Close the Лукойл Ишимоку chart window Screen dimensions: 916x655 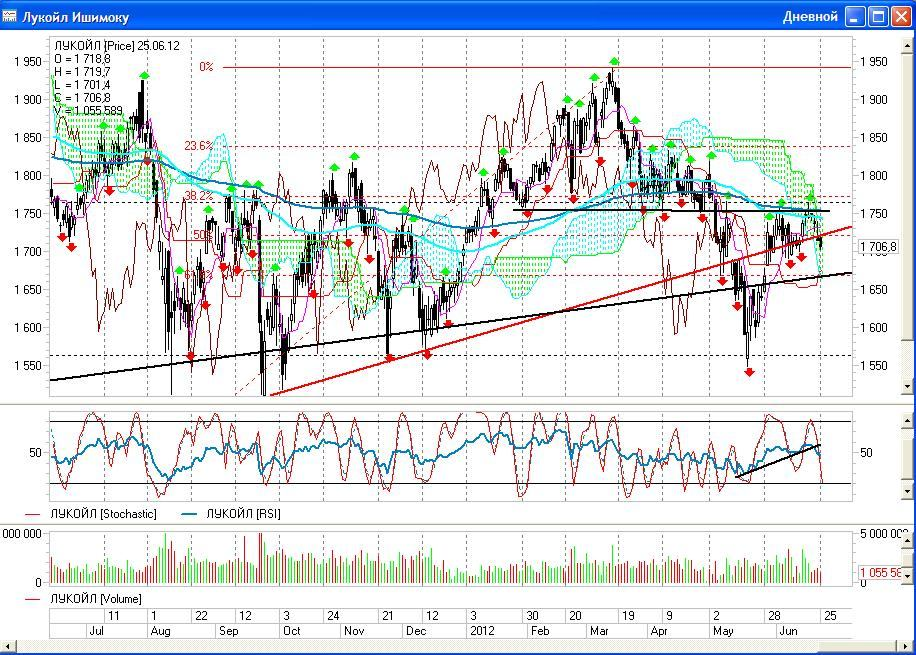tap(901, 16)
